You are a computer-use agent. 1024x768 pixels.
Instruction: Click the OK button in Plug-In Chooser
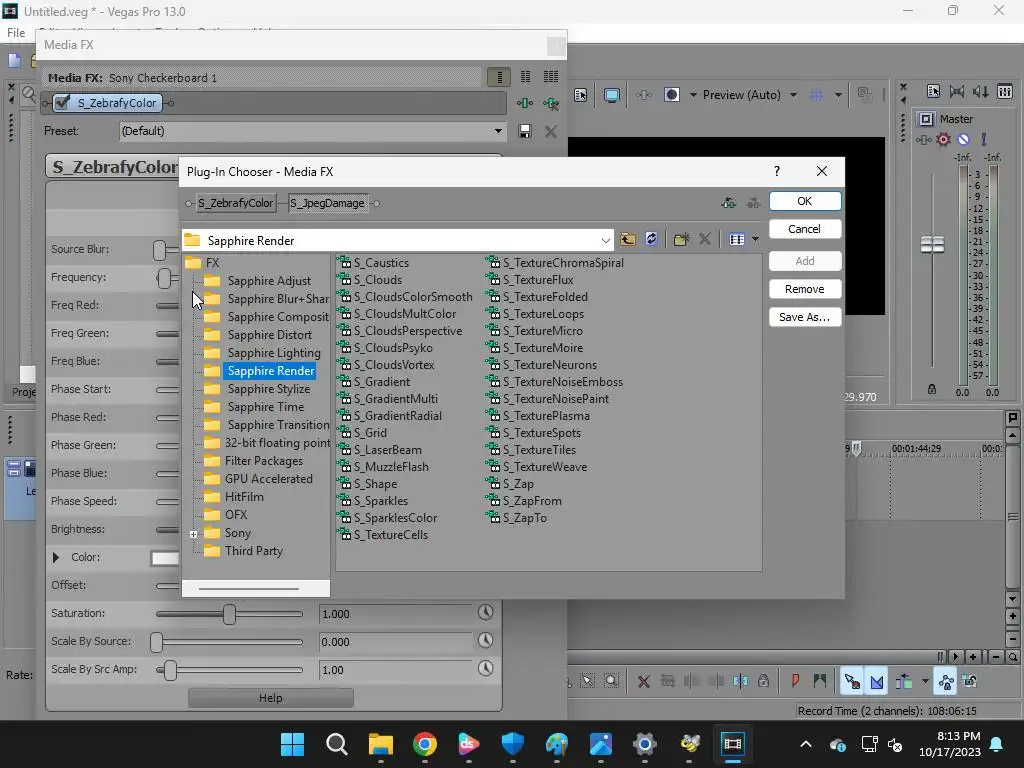[x=805, y=201]
